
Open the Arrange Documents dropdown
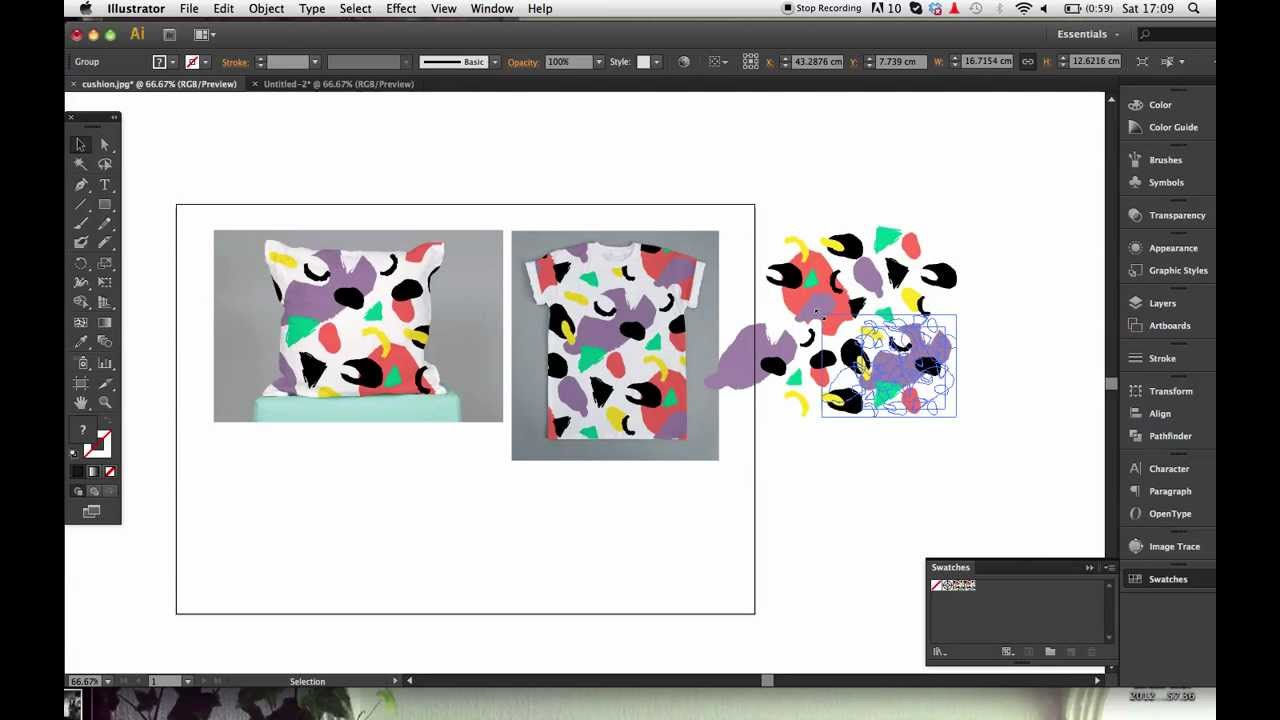coord(204,35)
